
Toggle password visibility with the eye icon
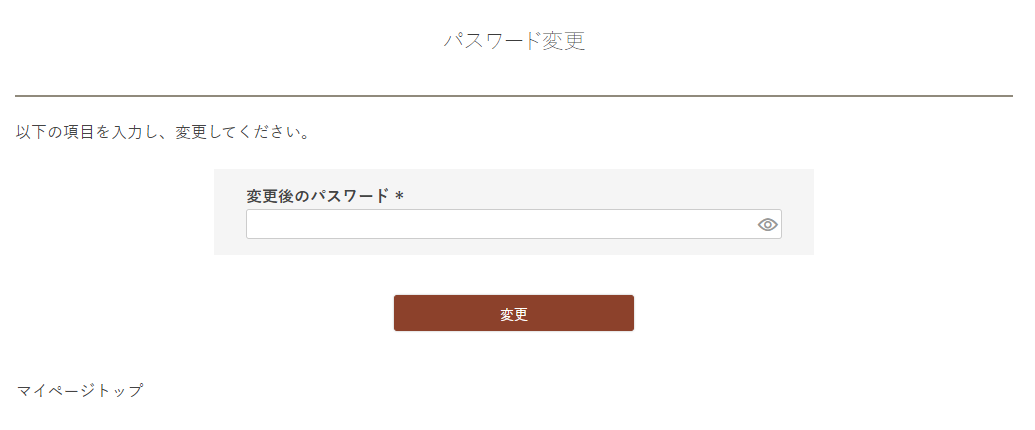767,225
